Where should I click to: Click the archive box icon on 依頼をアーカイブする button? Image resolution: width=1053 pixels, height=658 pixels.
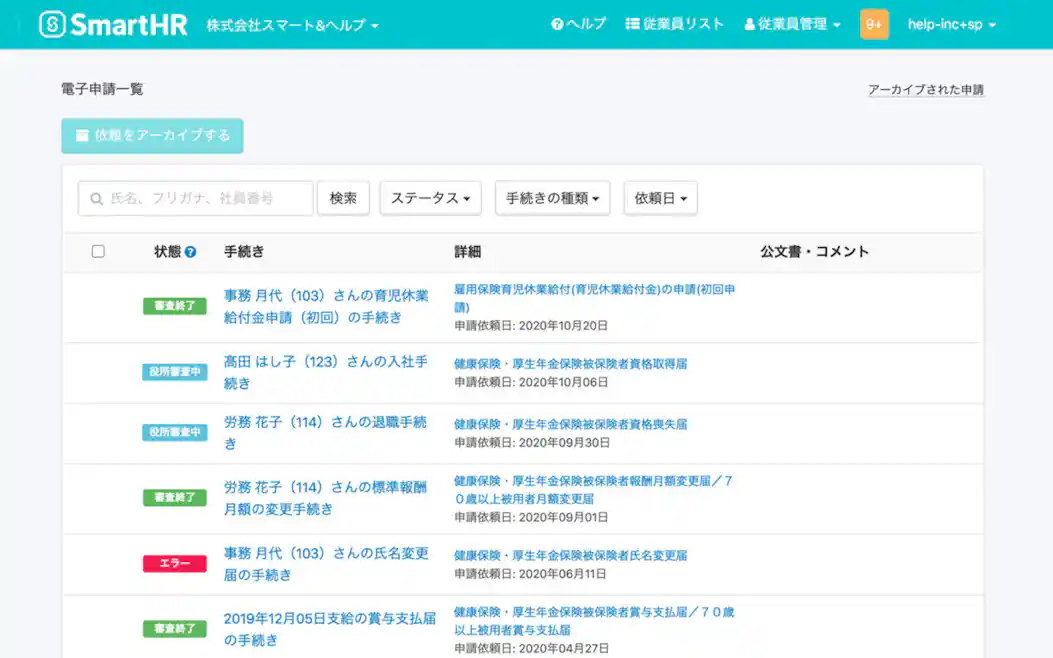tap(83, 134)
